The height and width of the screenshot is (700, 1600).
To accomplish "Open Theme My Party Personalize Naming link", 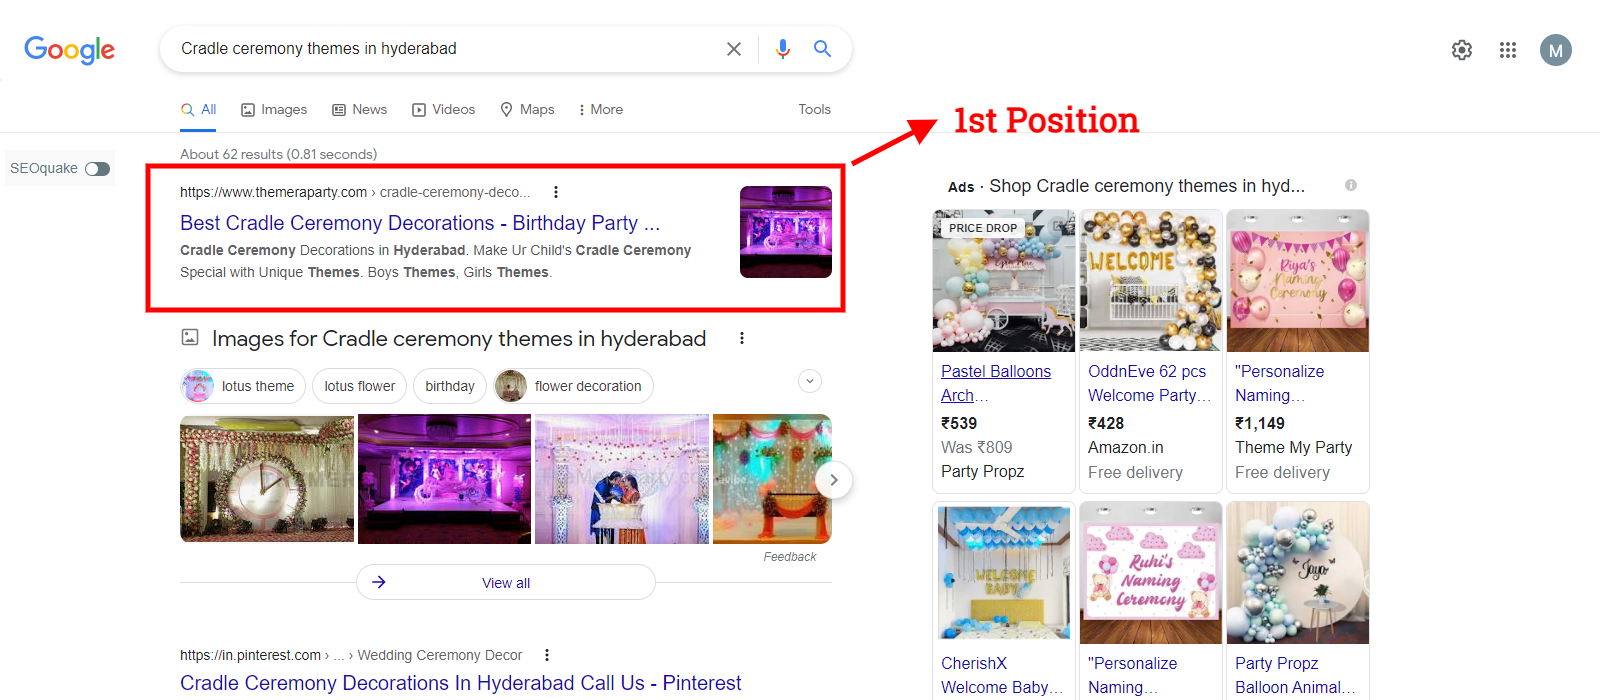I will [x=1280, y=383].
